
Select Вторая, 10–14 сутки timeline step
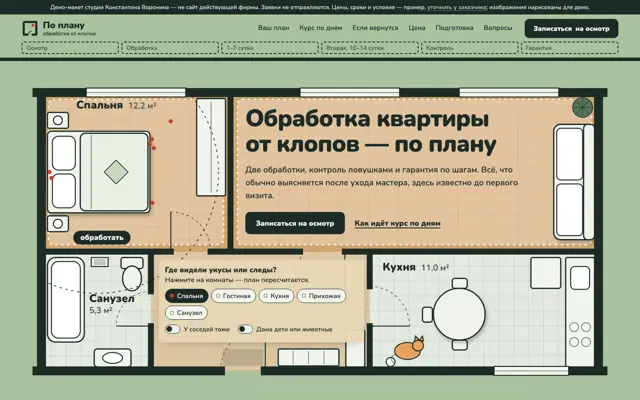(x=370, y=48)
